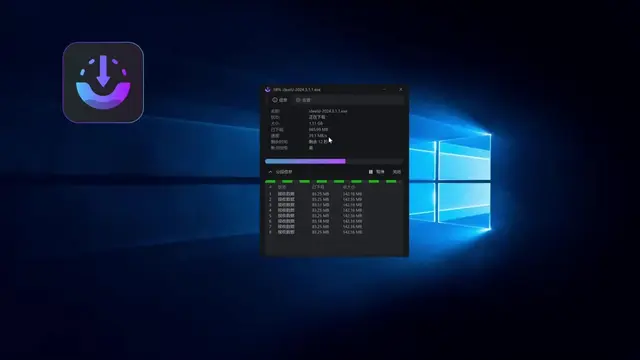Select connection row number 4
The image size is (640, 360).
(x=334, y=210)
